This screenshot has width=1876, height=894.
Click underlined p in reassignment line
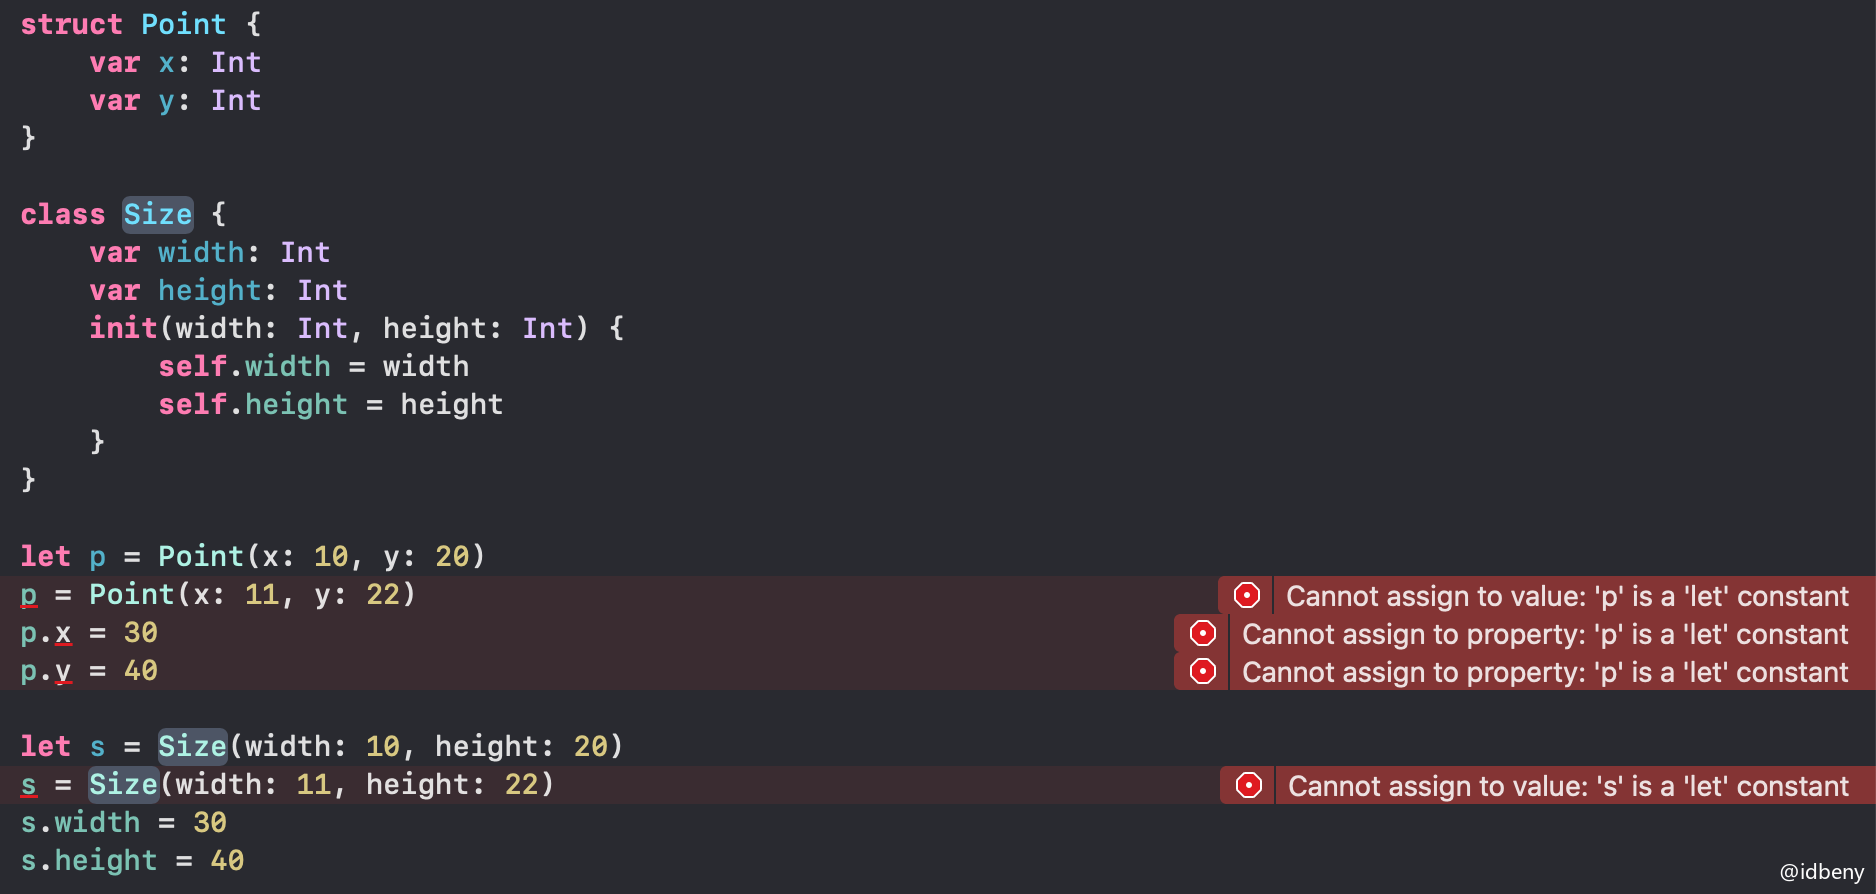pos(28,596)
